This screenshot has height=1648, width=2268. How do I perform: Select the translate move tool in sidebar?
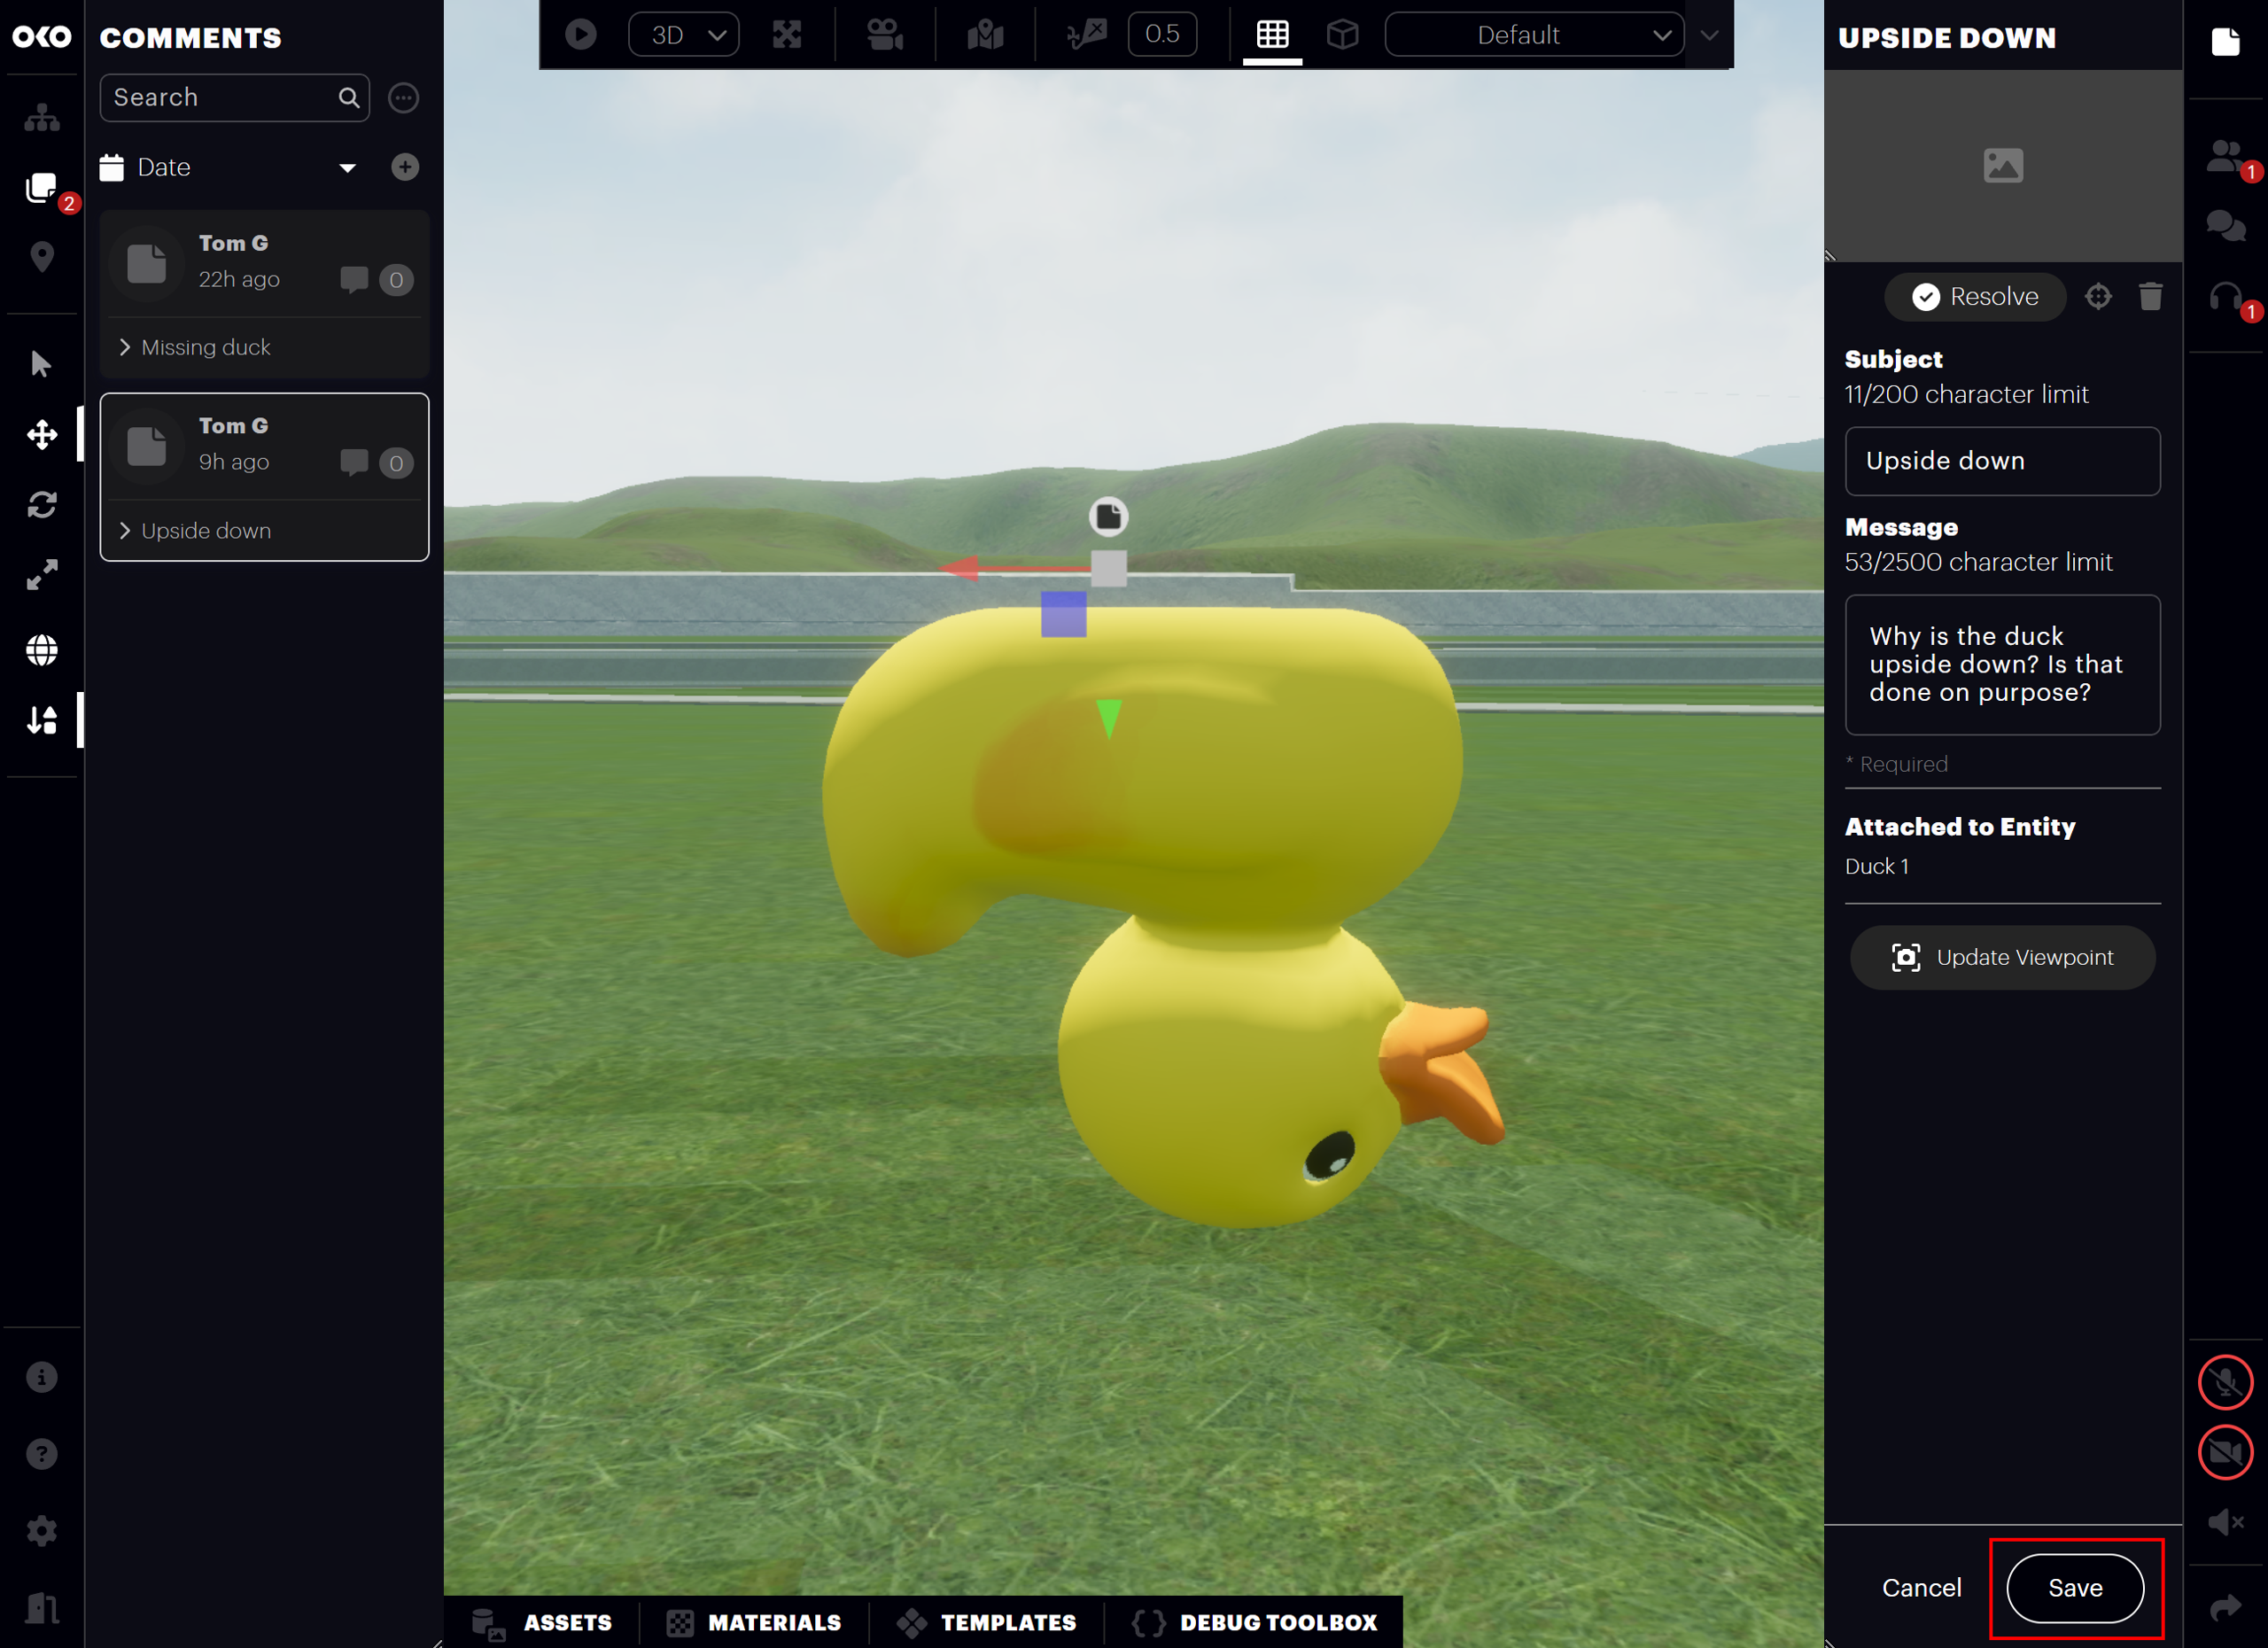42,435
